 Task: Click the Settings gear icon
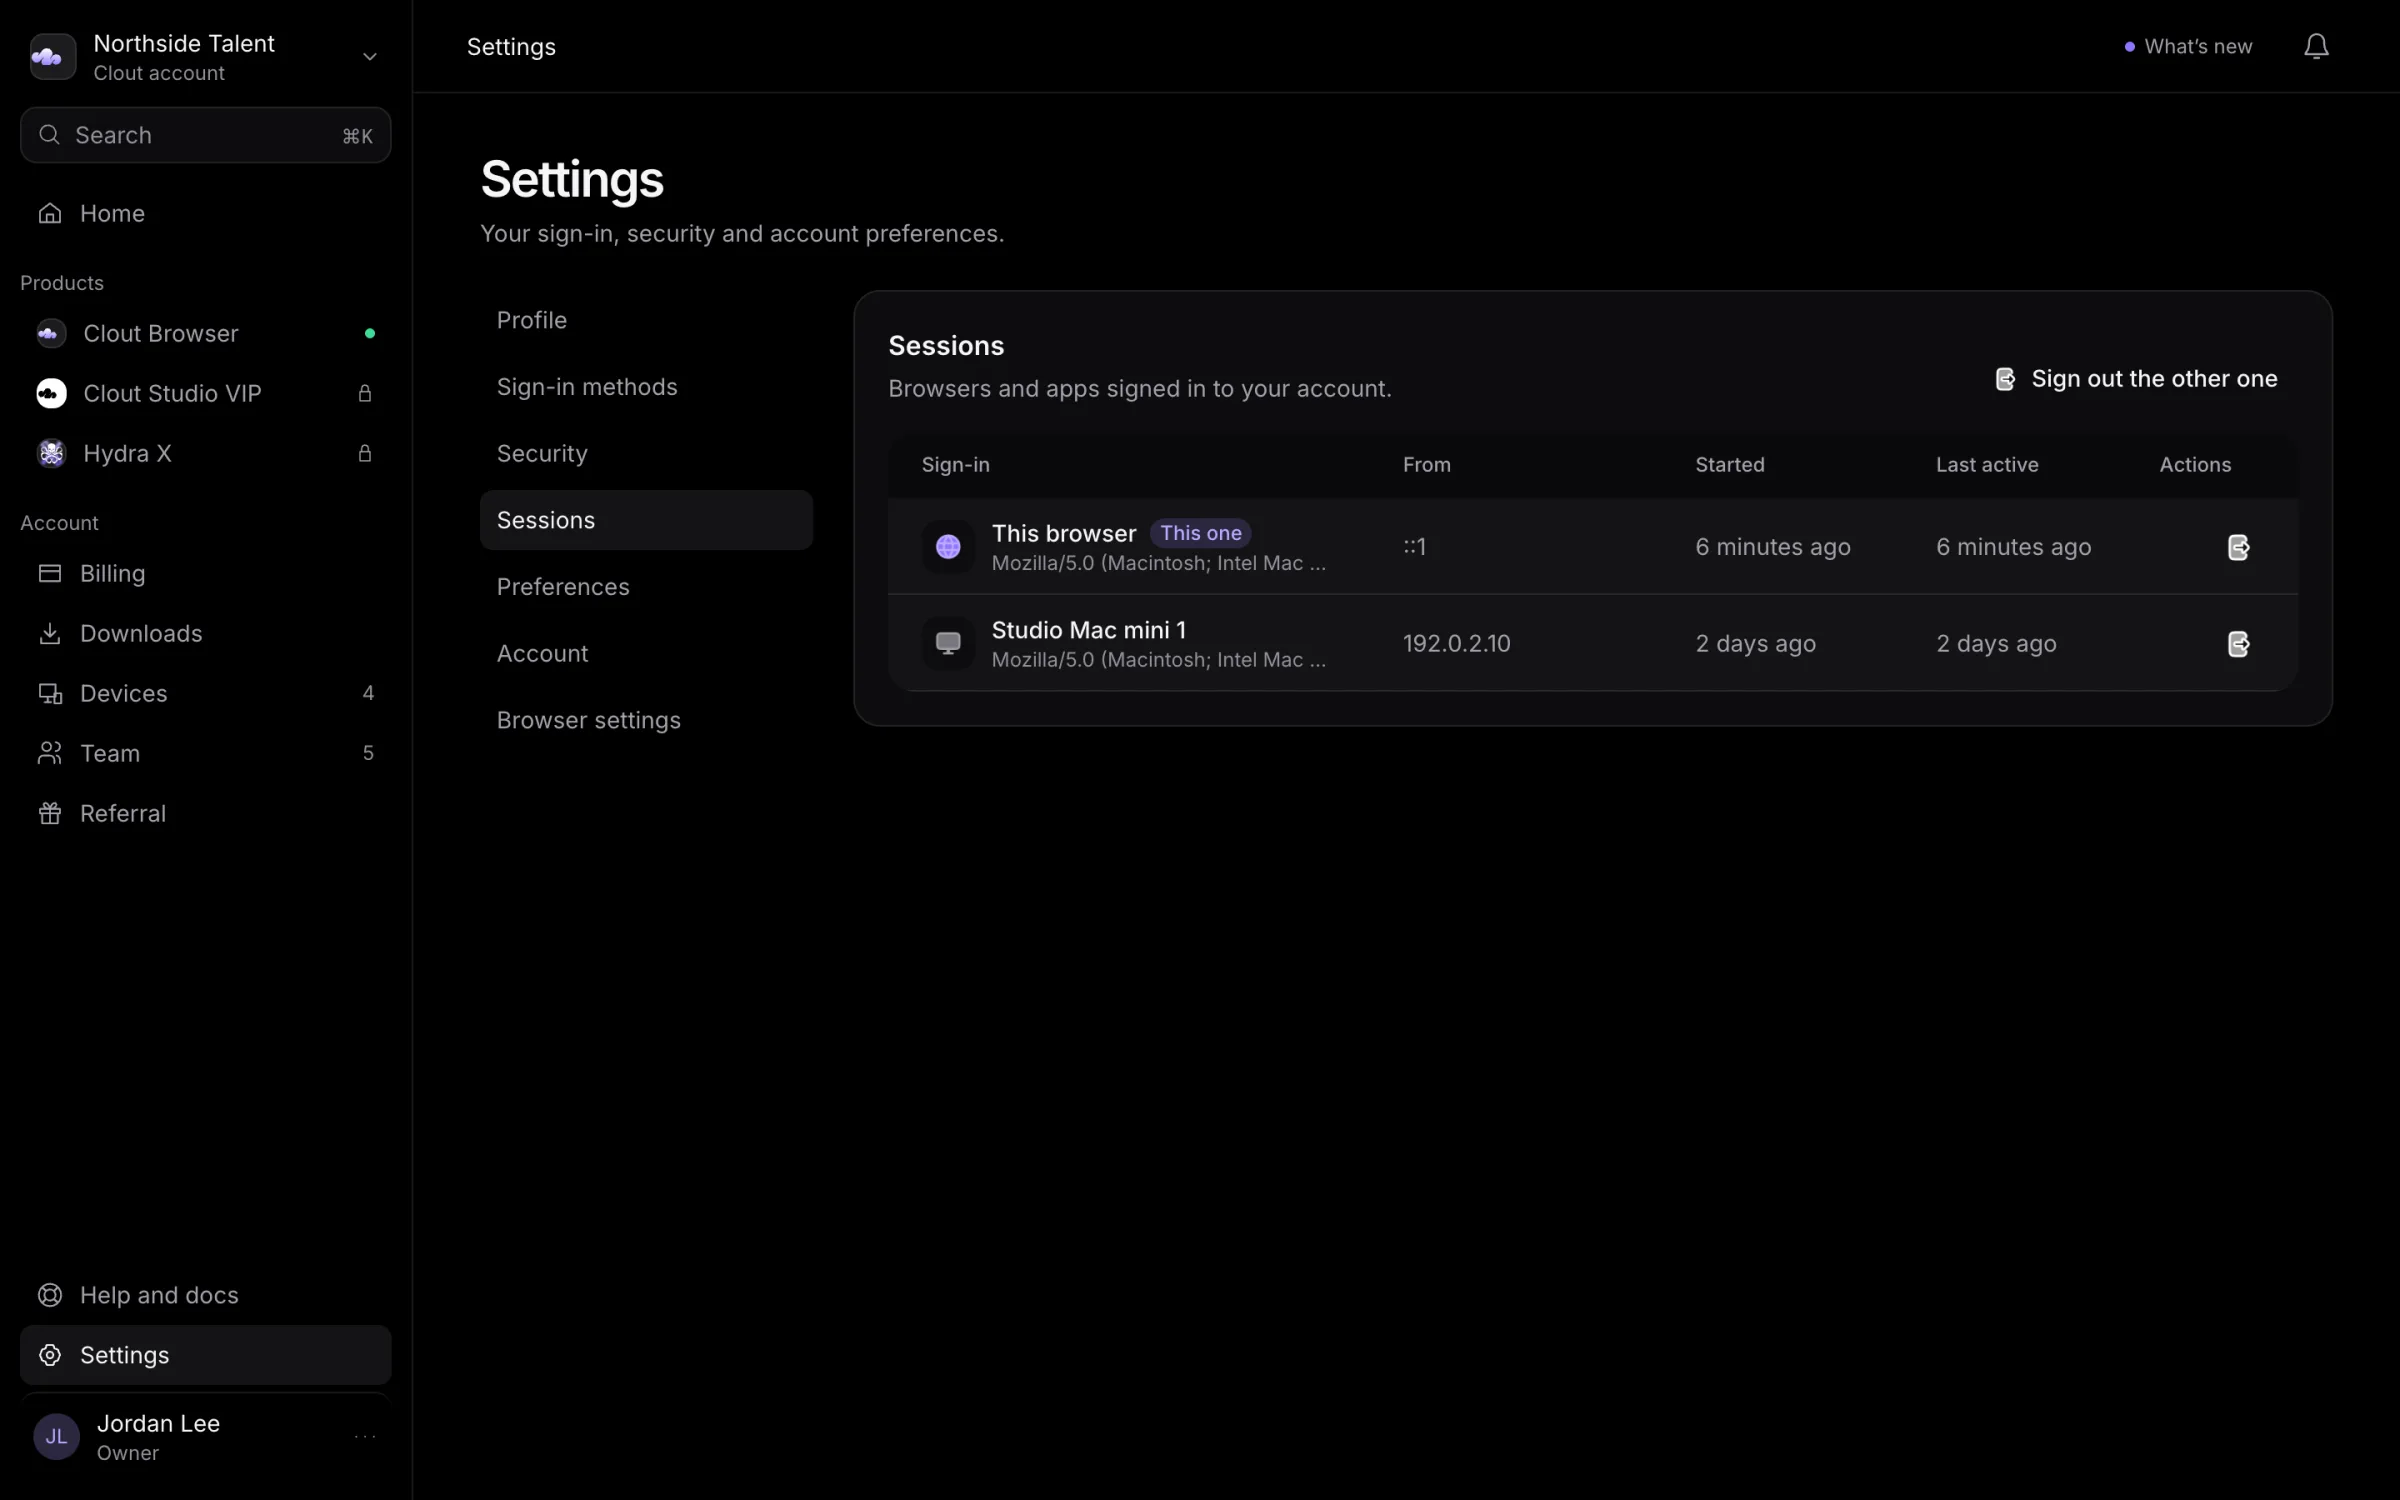point(49,1355)
